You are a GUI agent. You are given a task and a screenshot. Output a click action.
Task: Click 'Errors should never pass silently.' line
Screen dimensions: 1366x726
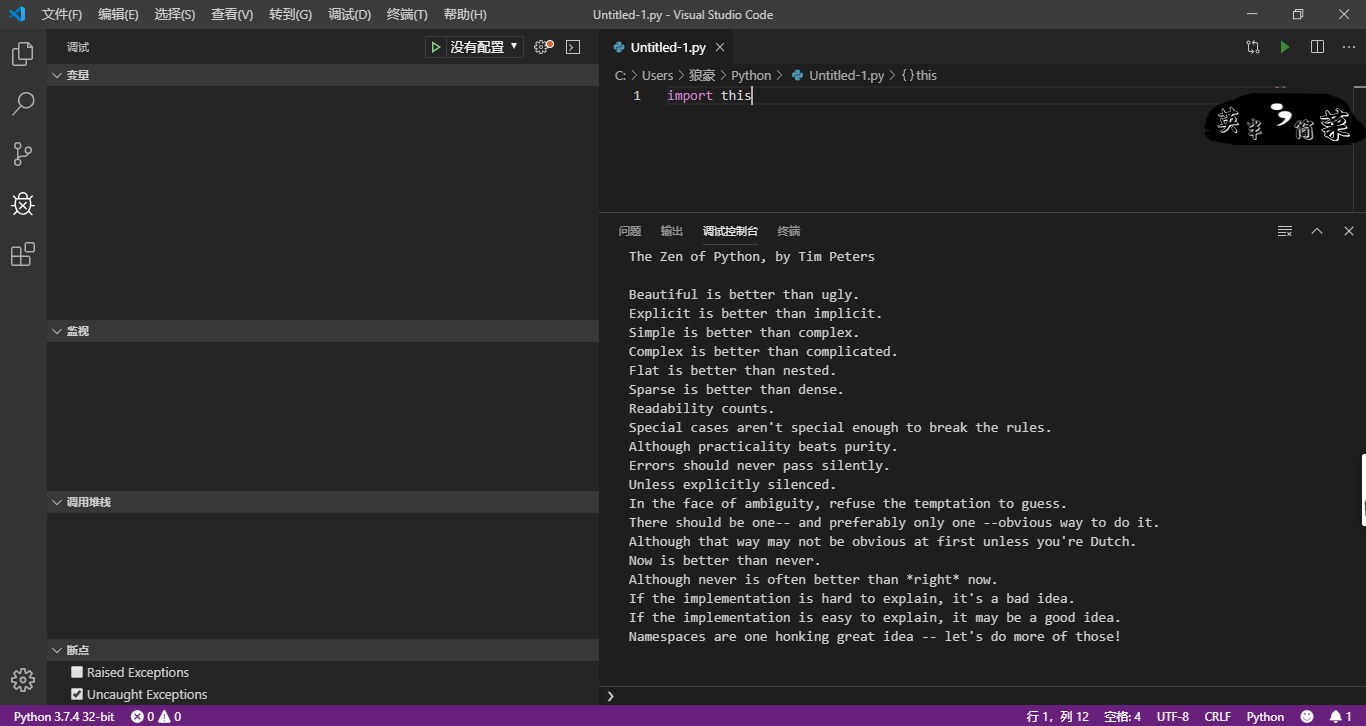click(x=759, y=465)
